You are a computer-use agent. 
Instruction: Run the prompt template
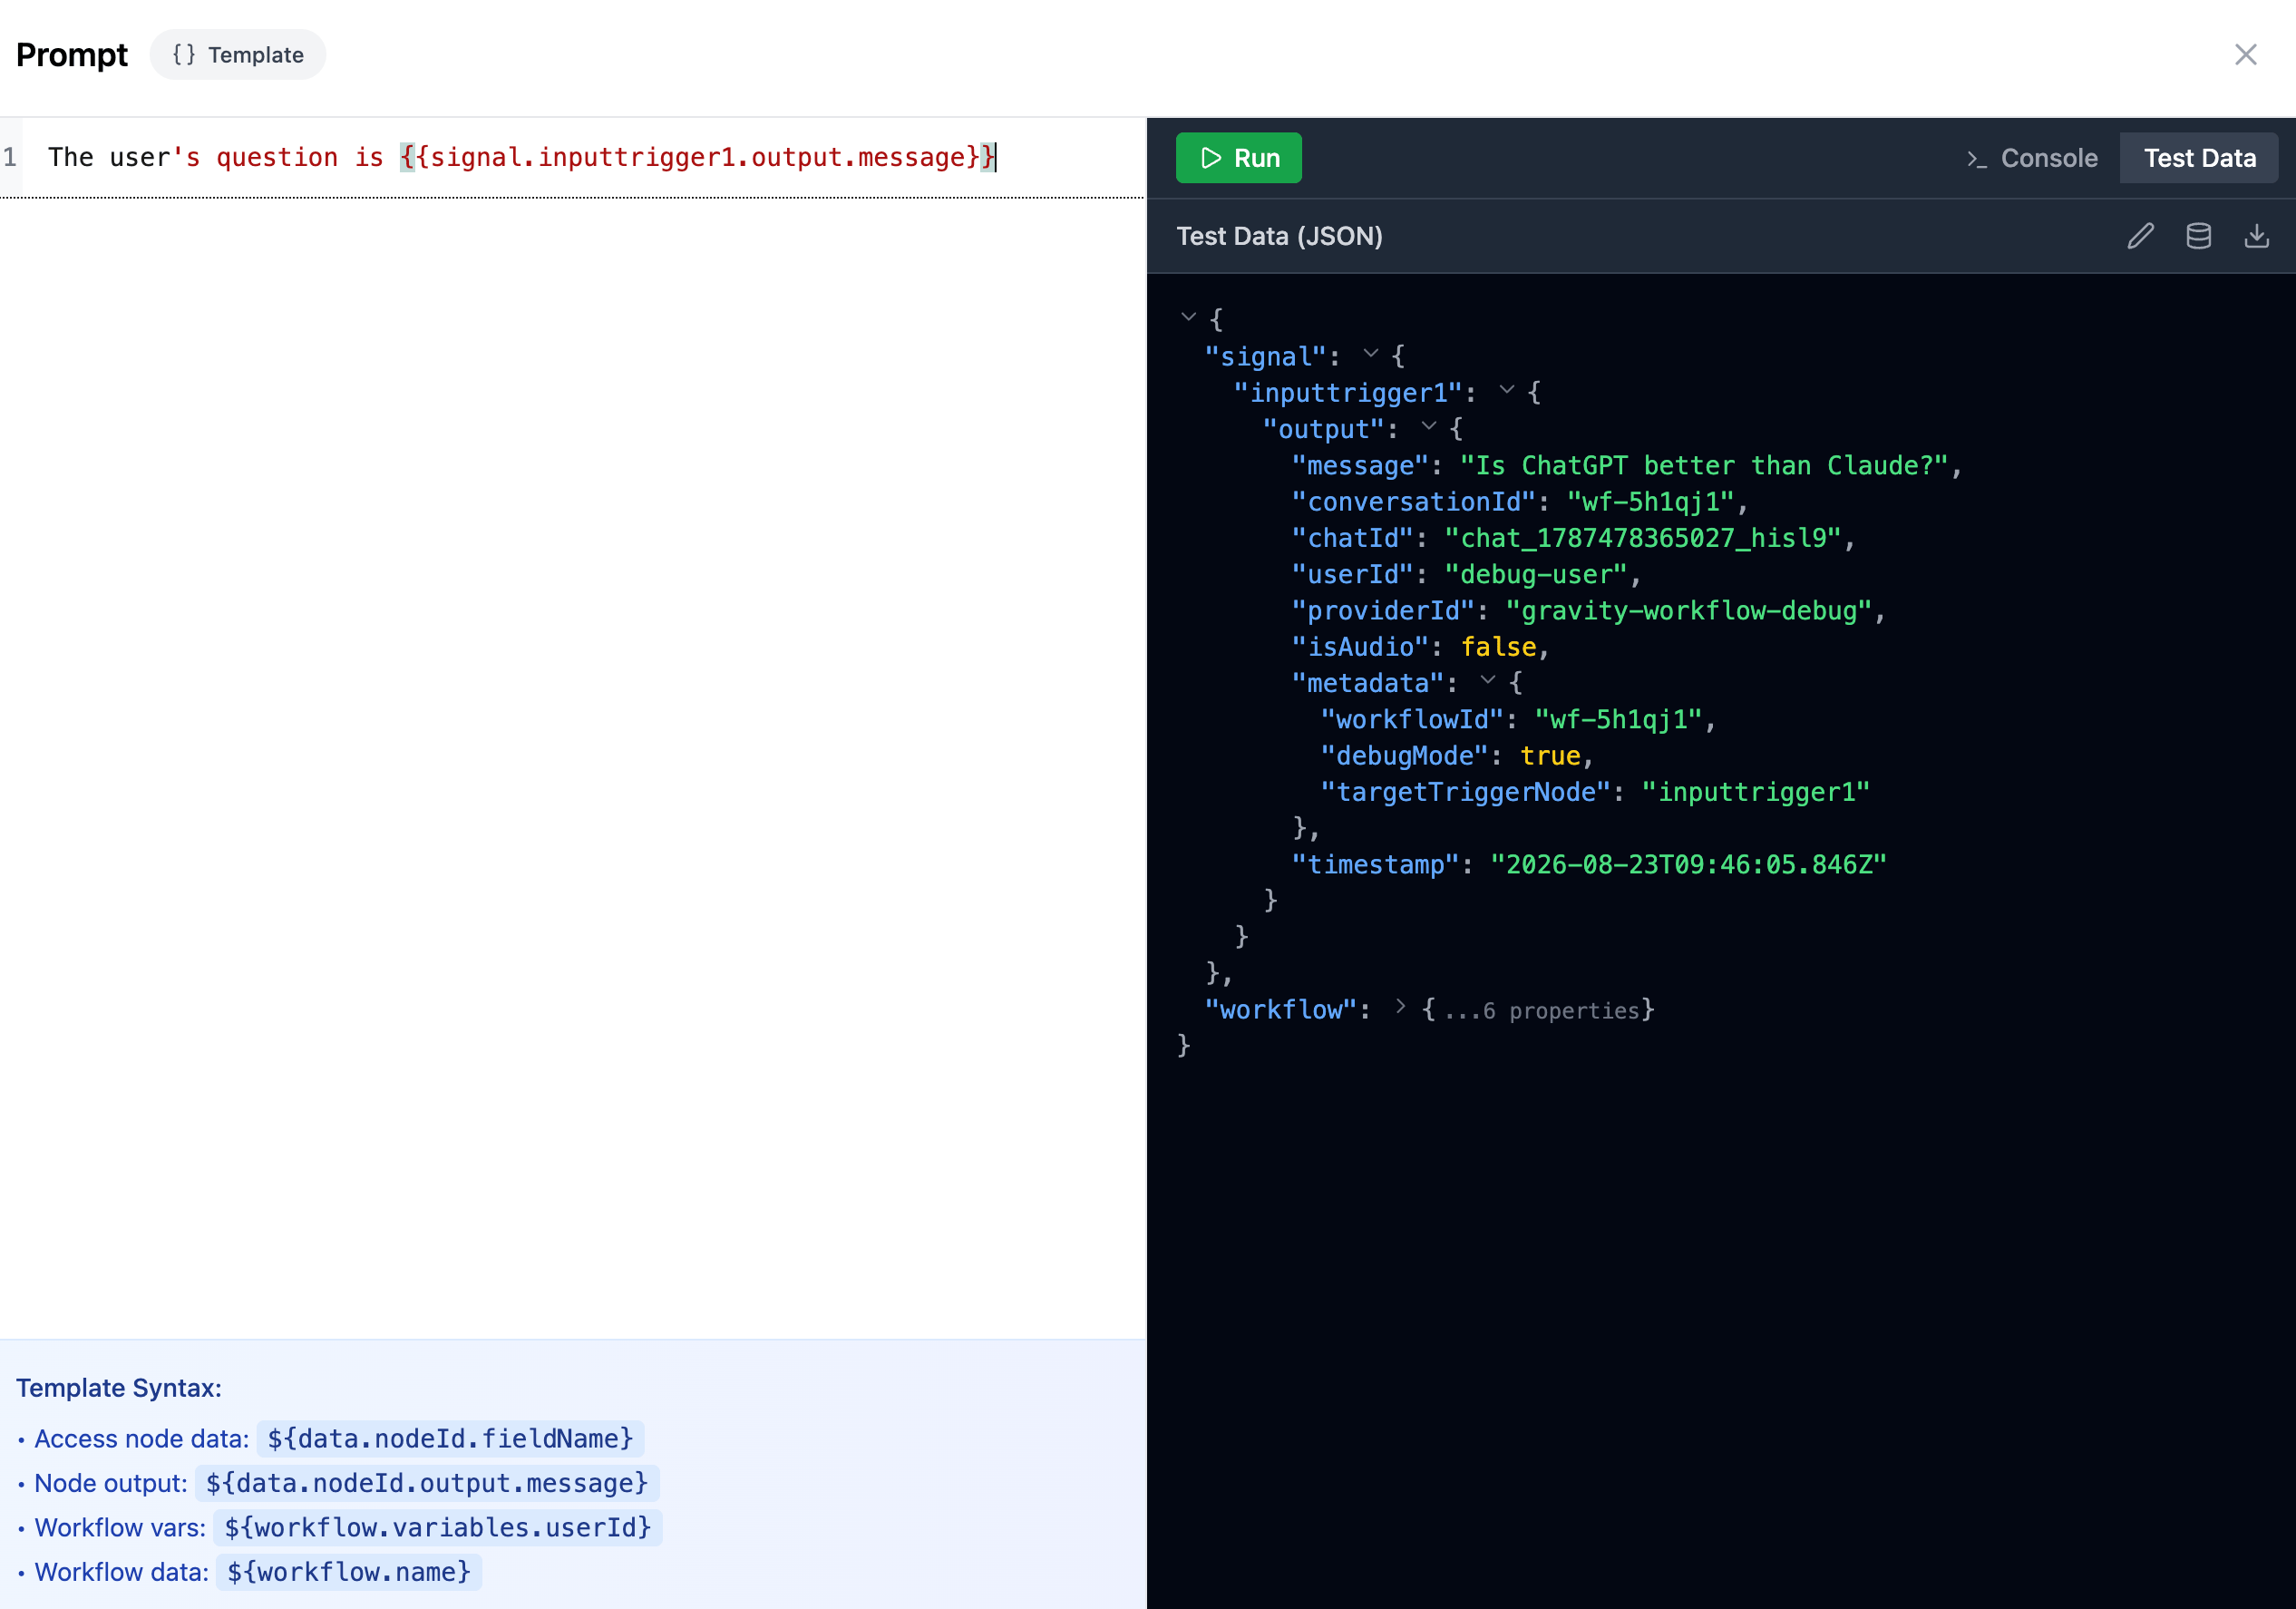click(1238, 158)
